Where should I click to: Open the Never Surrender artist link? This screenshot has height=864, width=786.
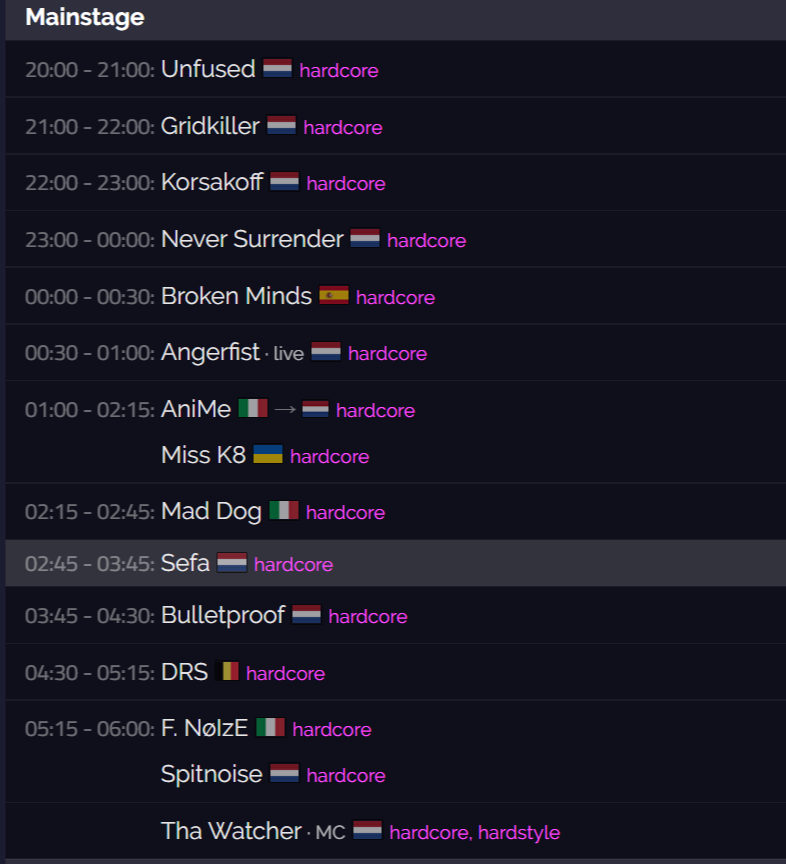pyautogui.click(x=252, y=239)
